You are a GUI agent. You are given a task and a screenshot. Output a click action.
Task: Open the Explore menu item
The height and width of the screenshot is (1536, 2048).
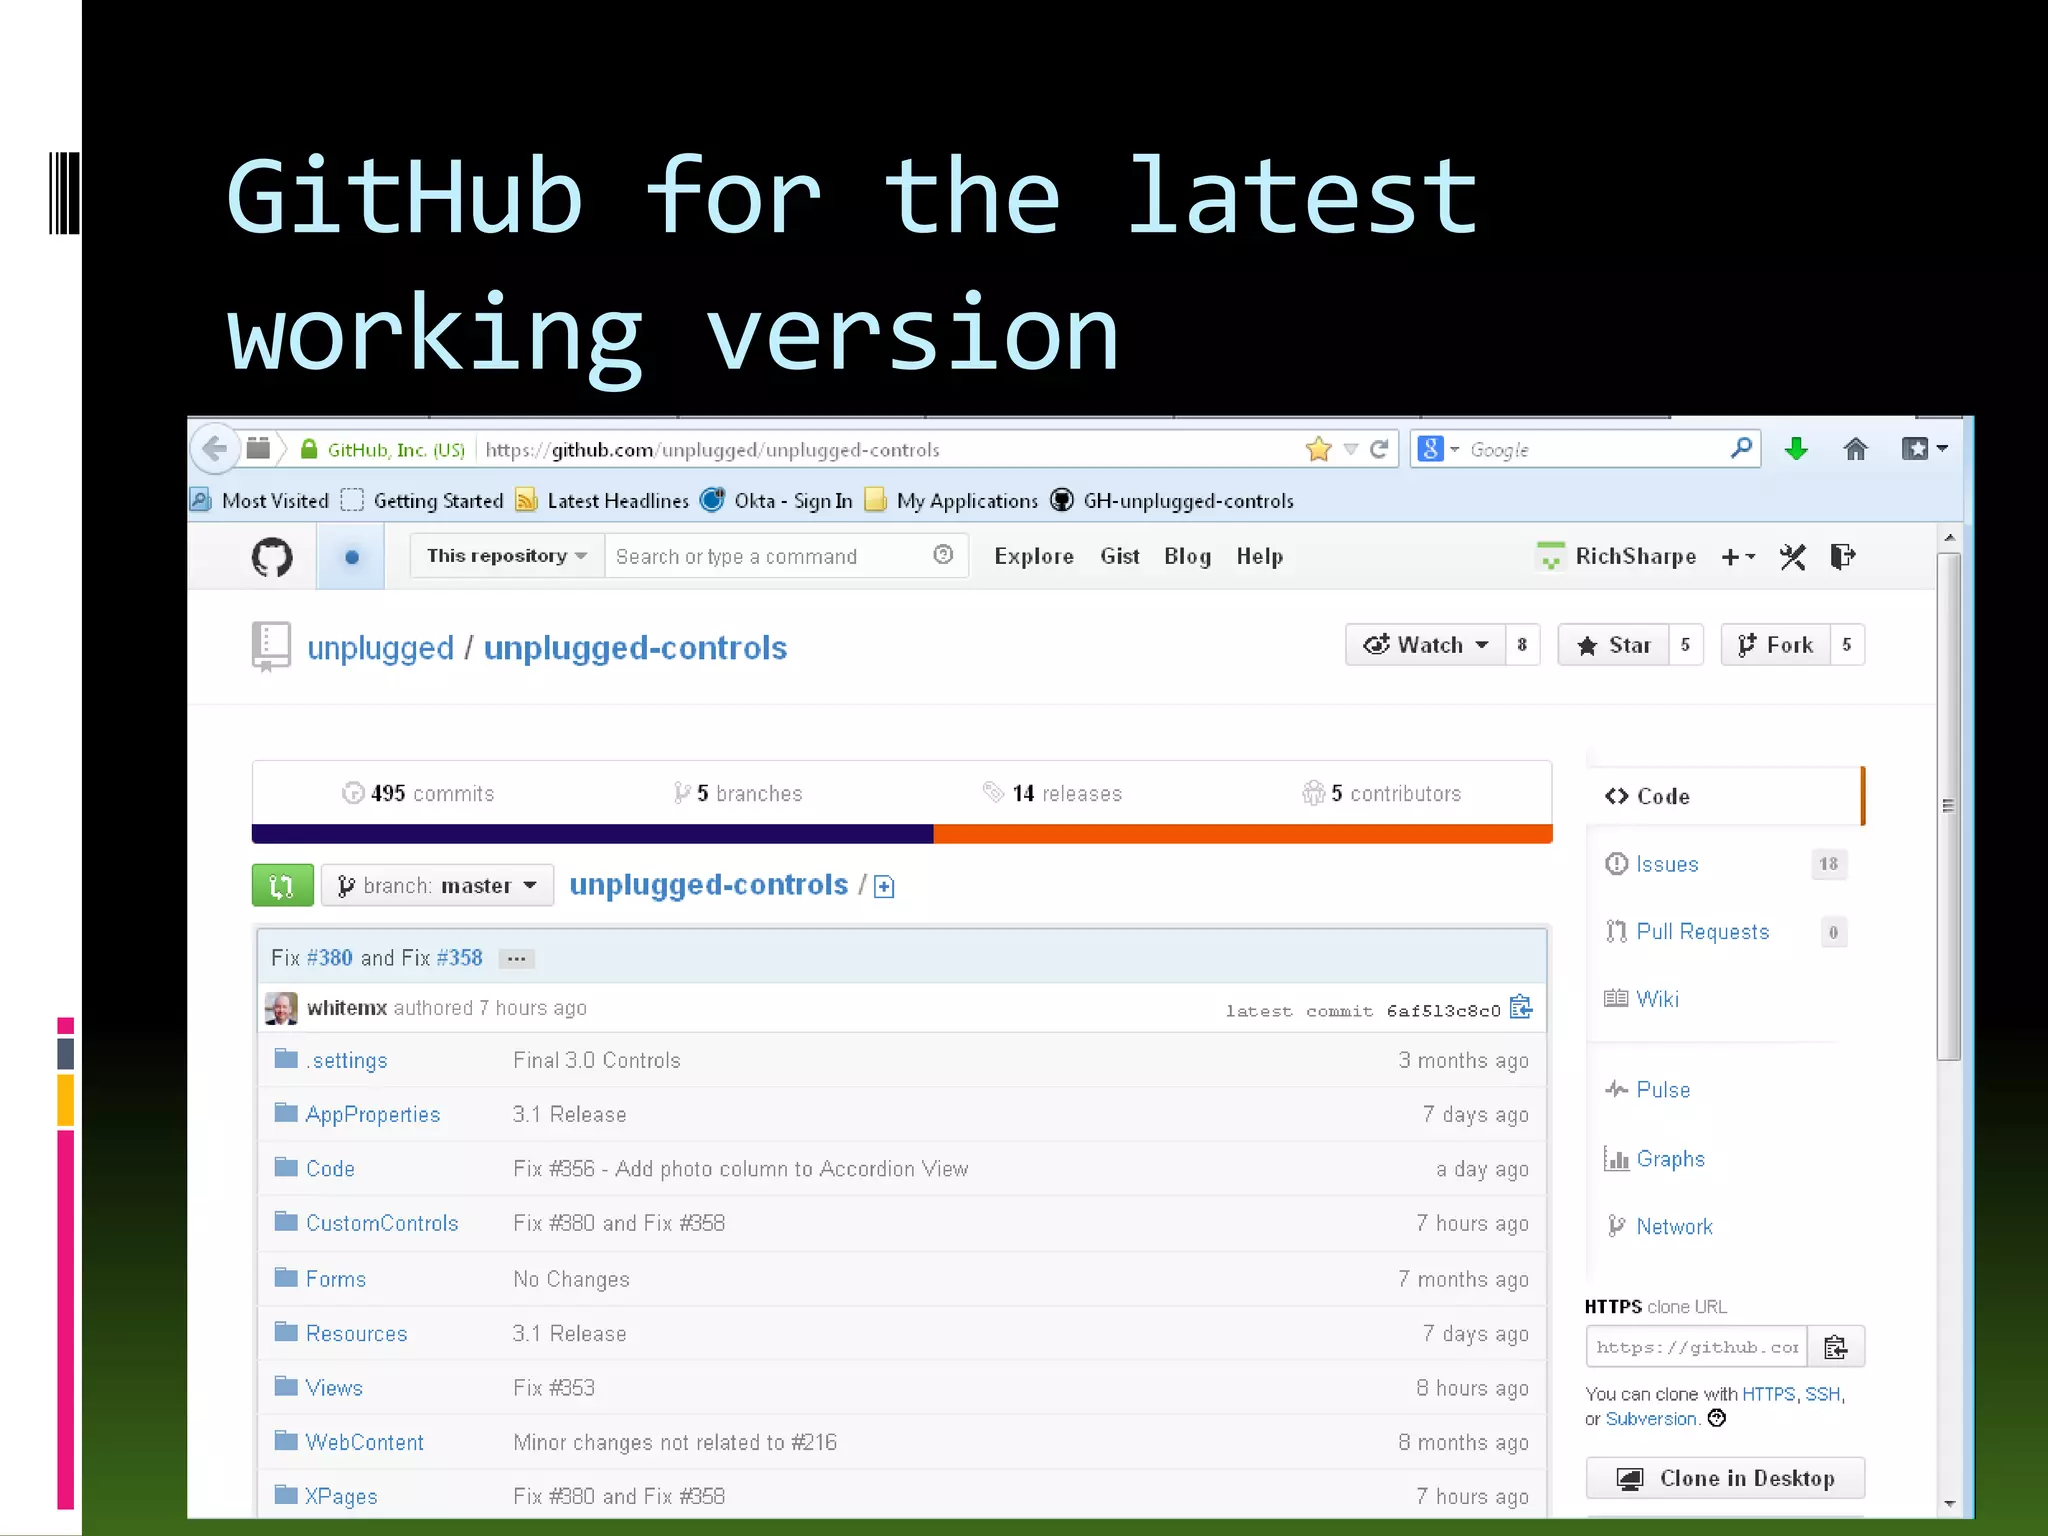[x=1034, y=556]
